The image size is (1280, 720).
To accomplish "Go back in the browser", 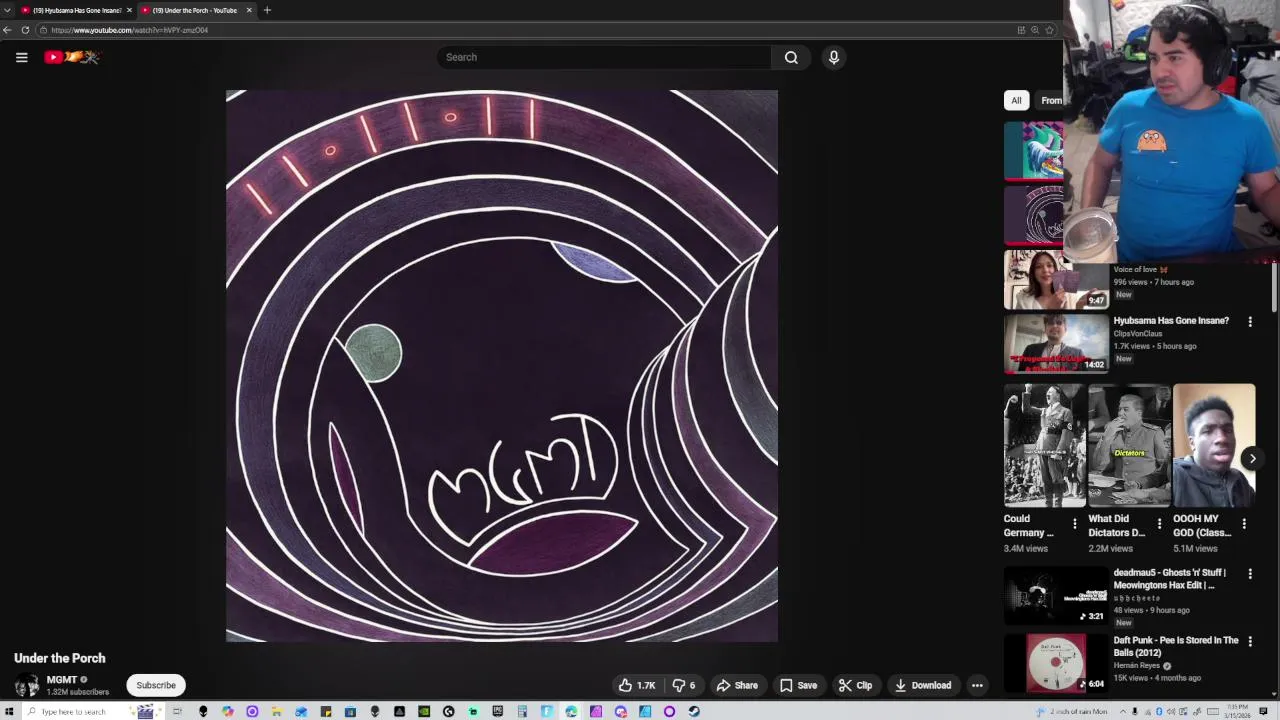I will point(7,30).
